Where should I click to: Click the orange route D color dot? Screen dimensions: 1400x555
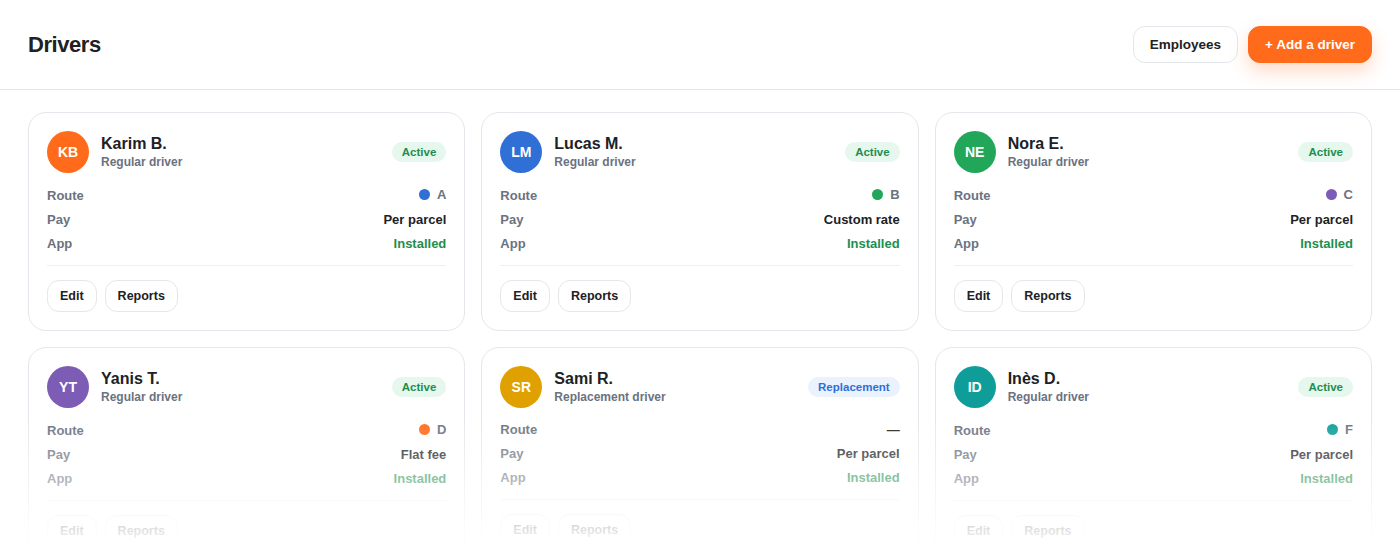coord(424,430)
